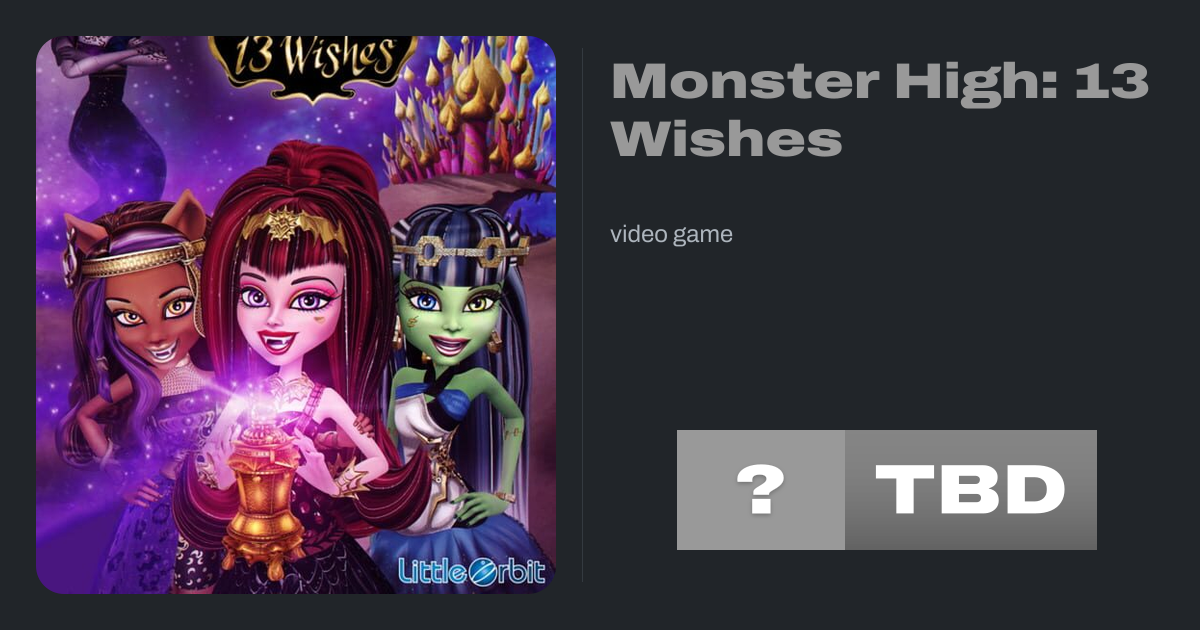Open the game cover art thumbnail
This screenshot has width=1200, height=630.
[x=296, y=315]
